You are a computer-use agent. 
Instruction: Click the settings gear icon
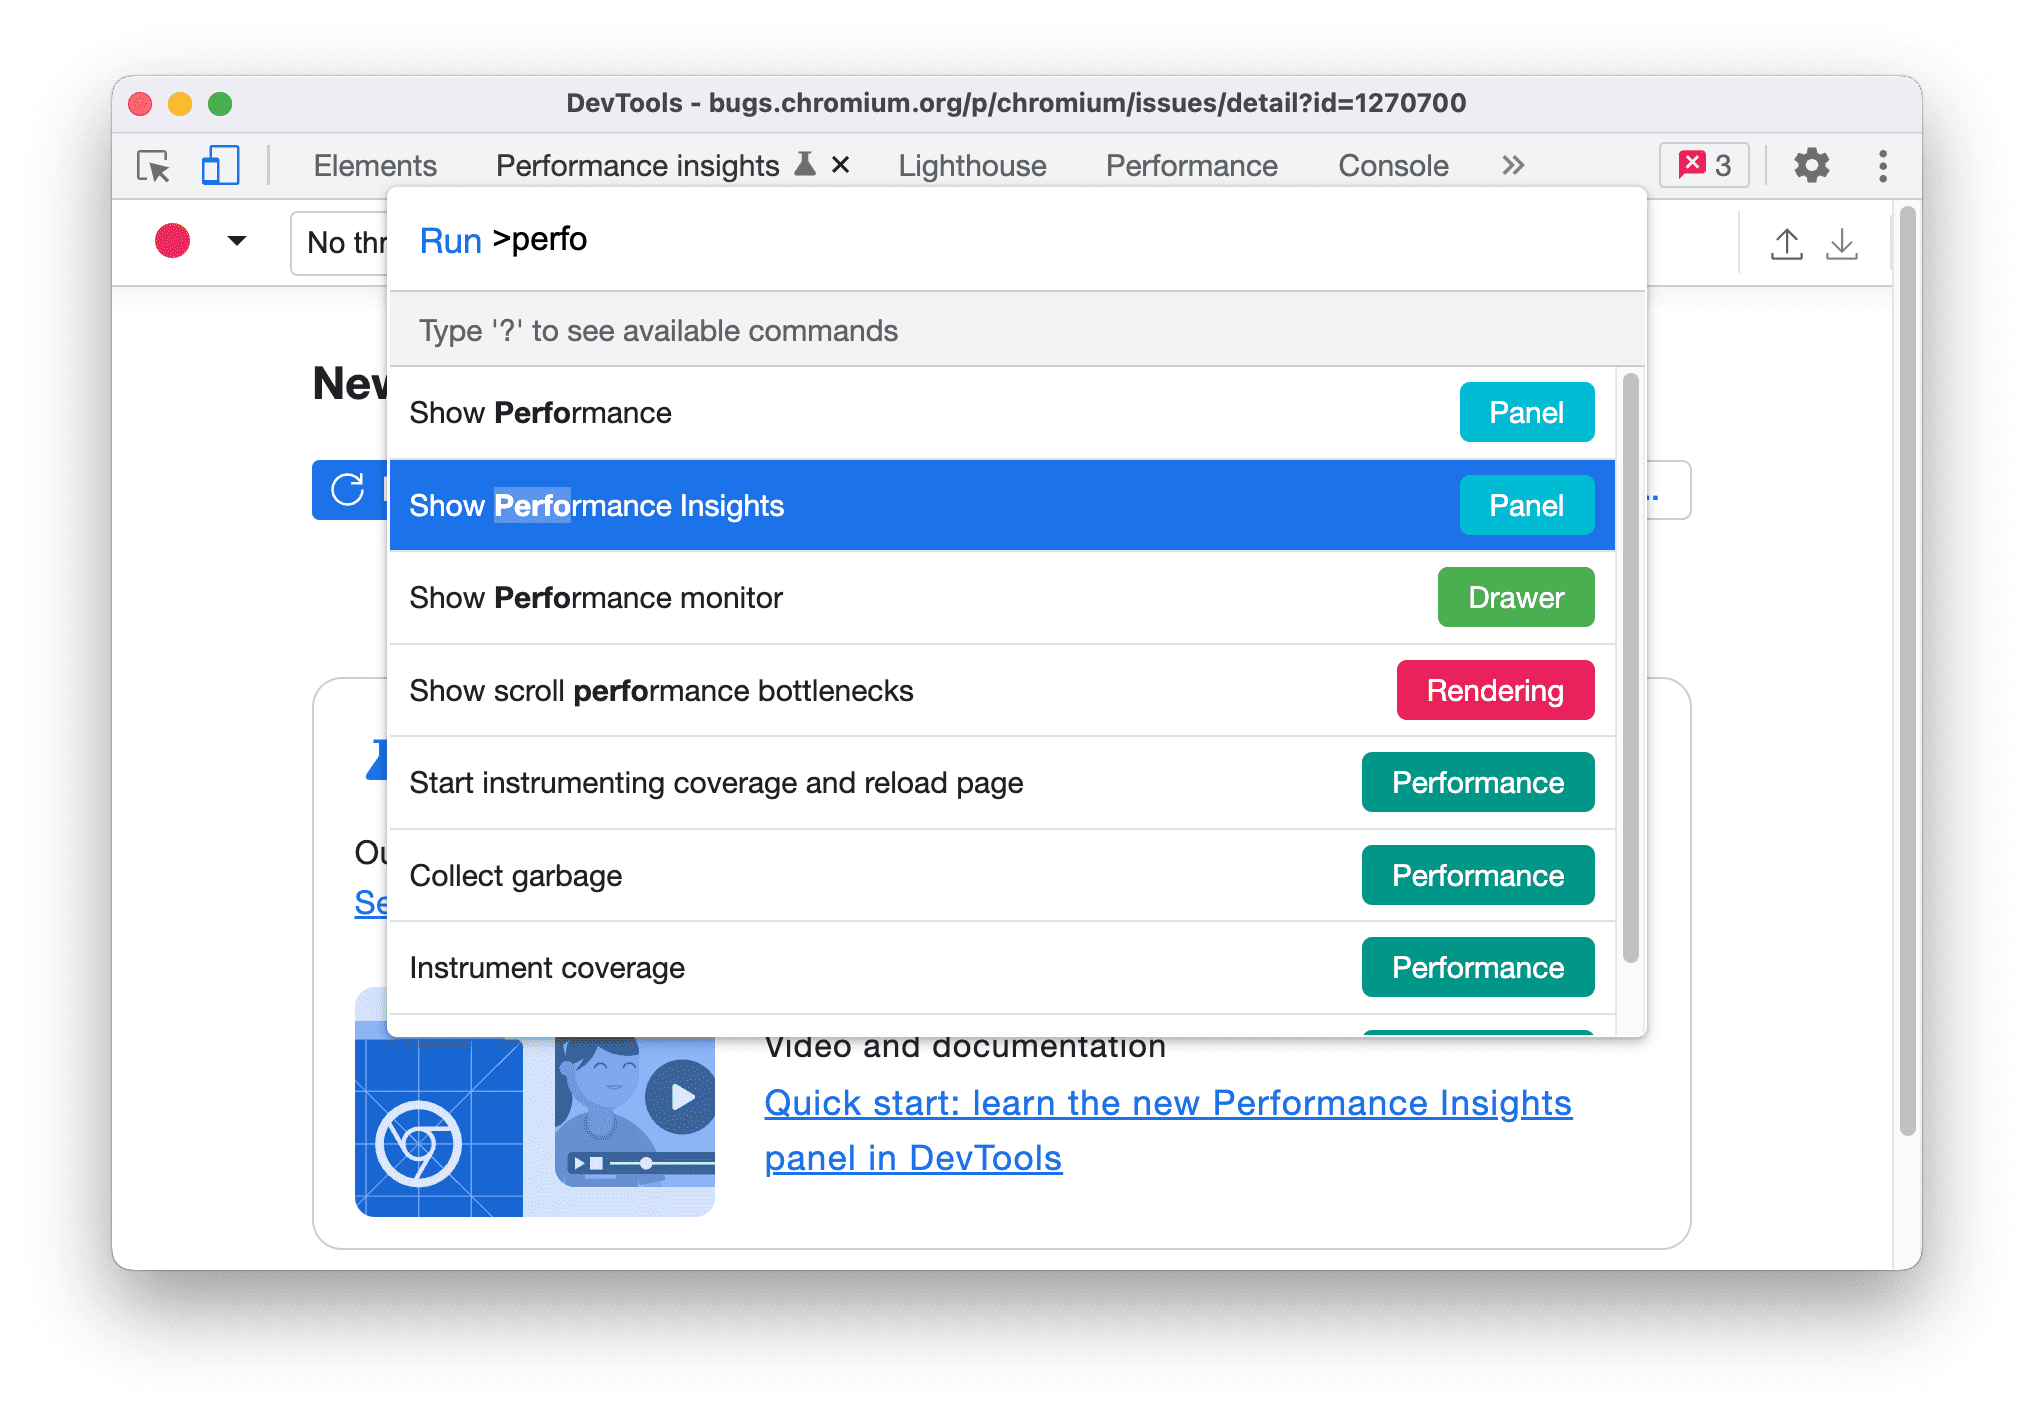pyautogui.click(x=1811, y=165)
